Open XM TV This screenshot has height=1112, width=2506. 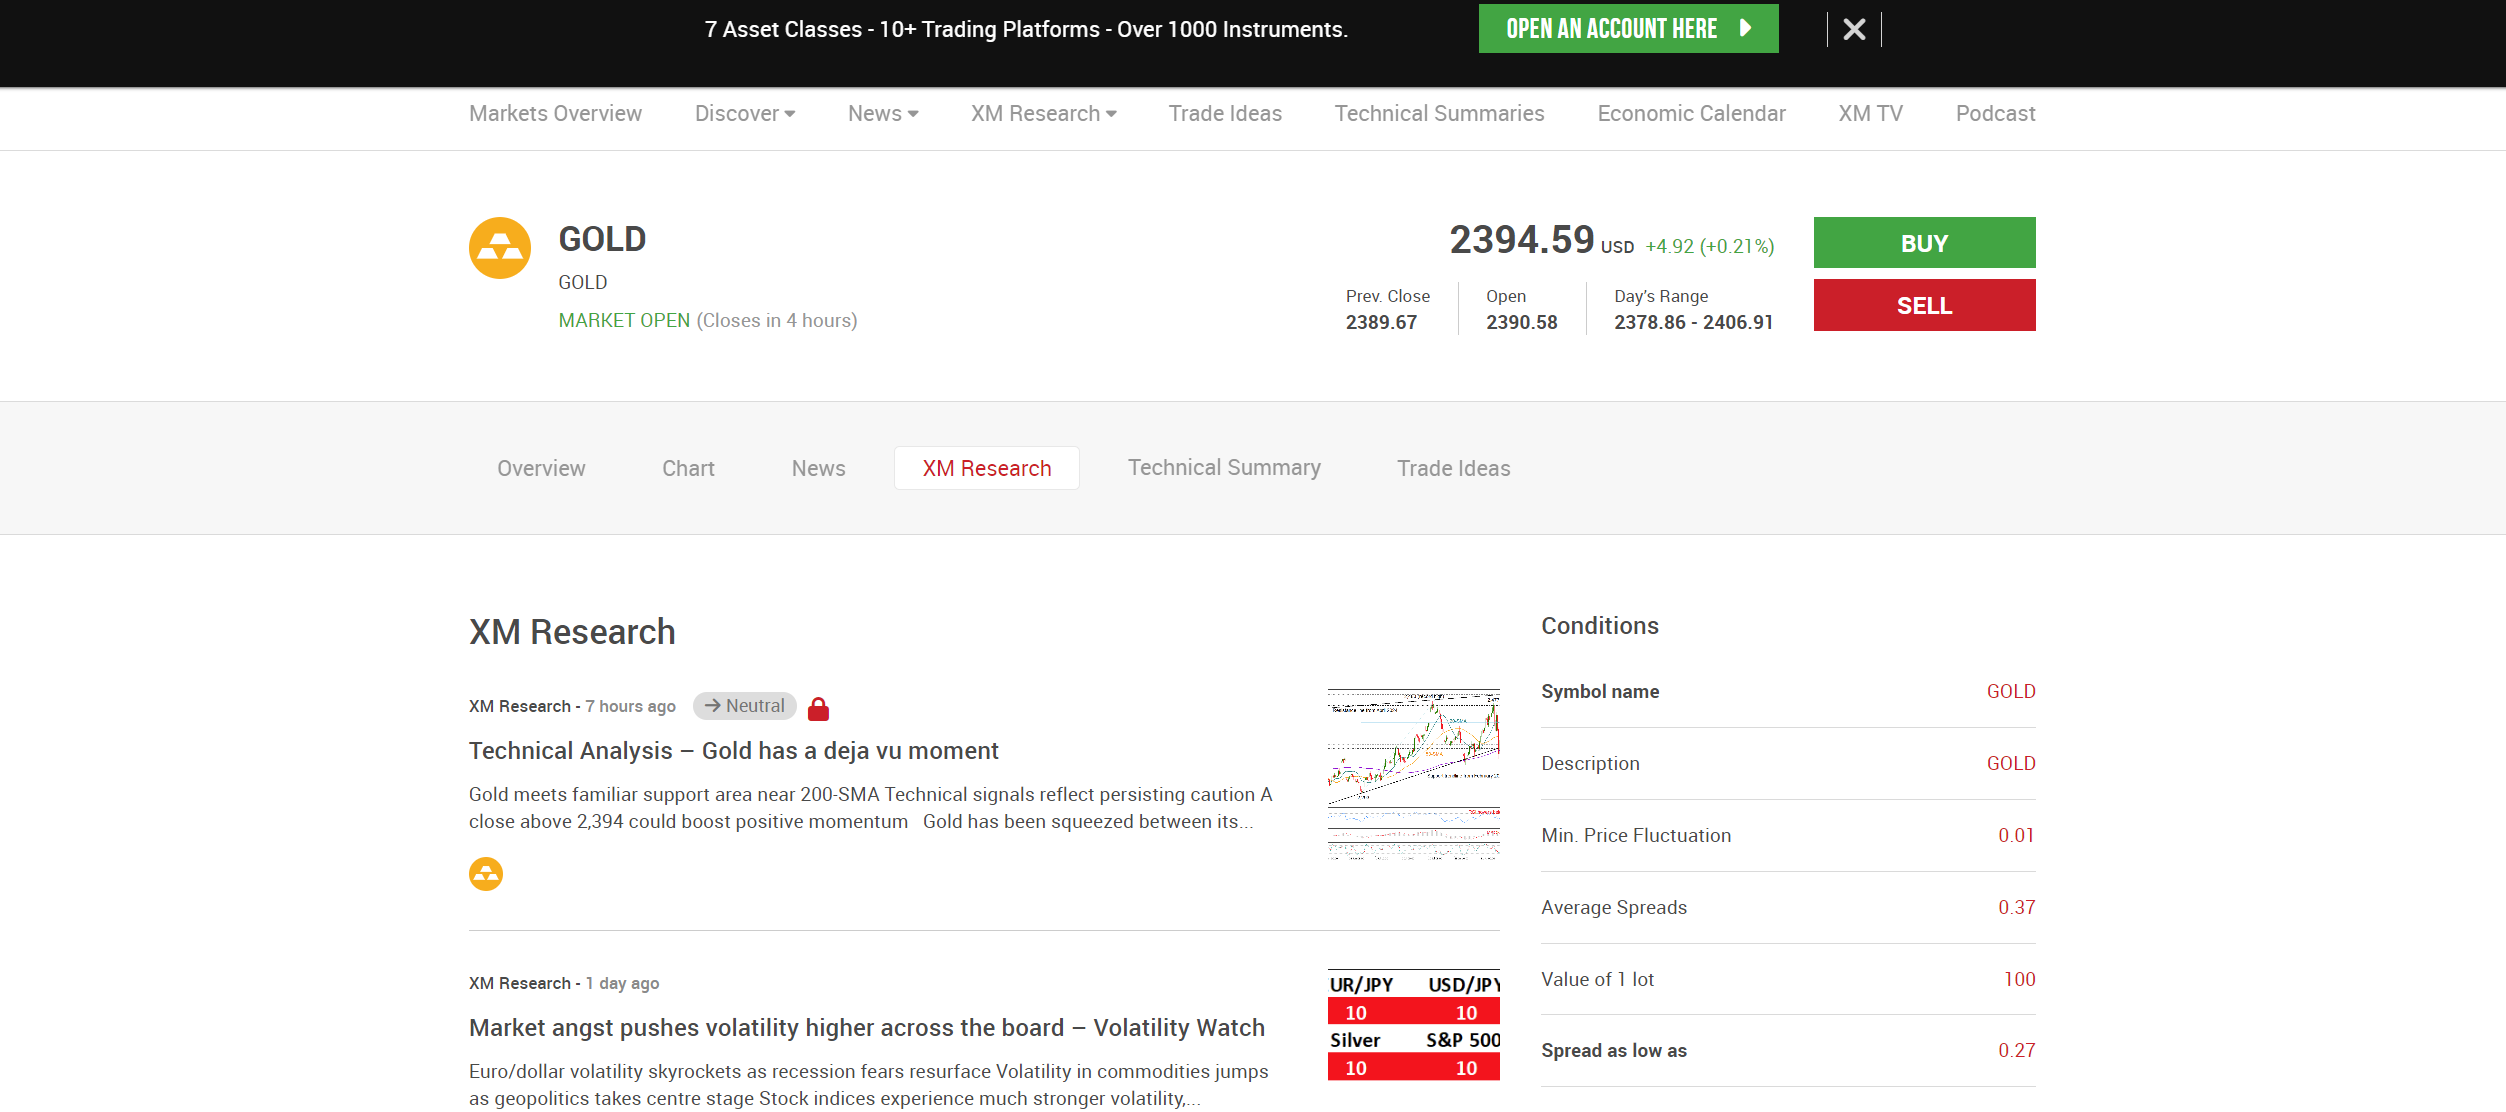click(x=1870, y=114)
